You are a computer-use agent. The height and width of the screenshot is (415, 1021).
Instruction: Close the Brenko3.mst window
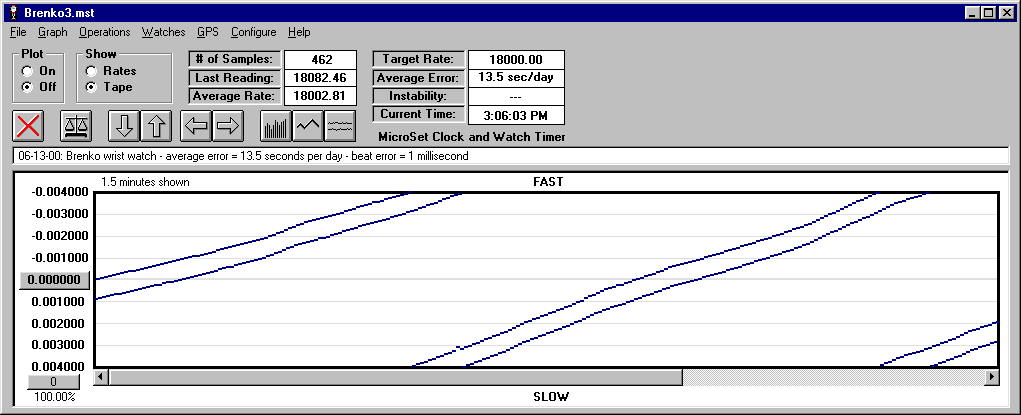(x=1007, y=12)
